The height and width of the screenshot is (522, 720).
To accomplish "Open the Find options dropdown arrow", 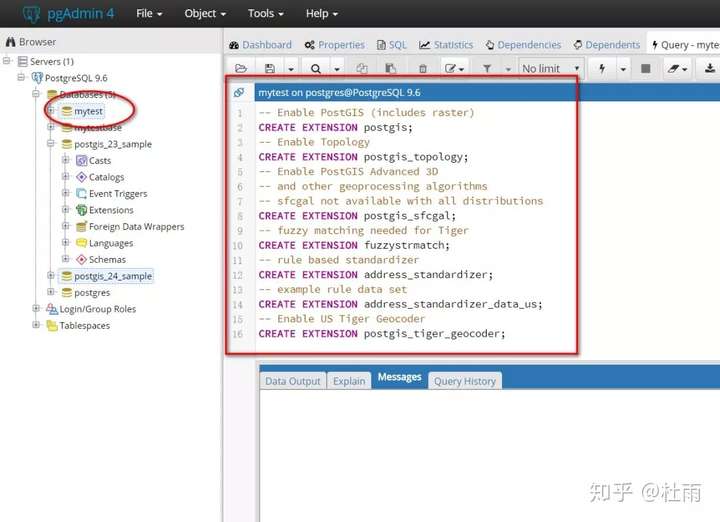I will pyautogui.click(x=337, y=69).
